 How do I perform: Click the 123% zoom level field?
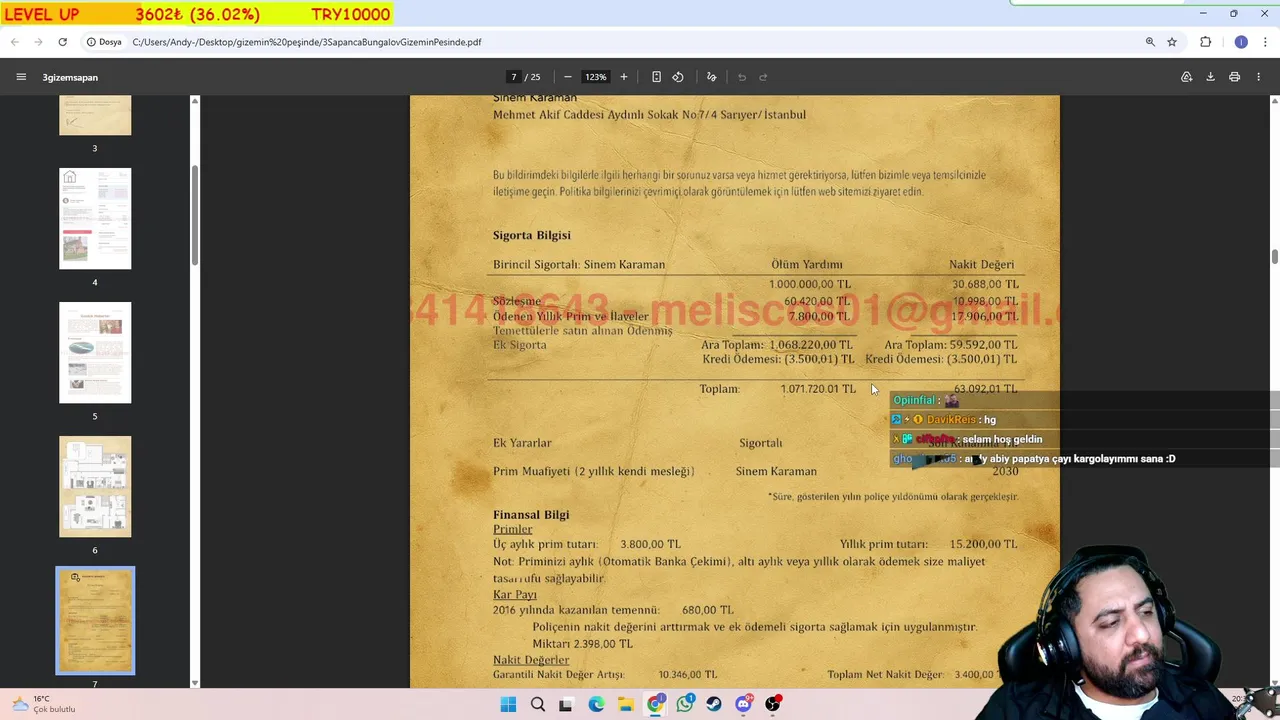(596, 77)
